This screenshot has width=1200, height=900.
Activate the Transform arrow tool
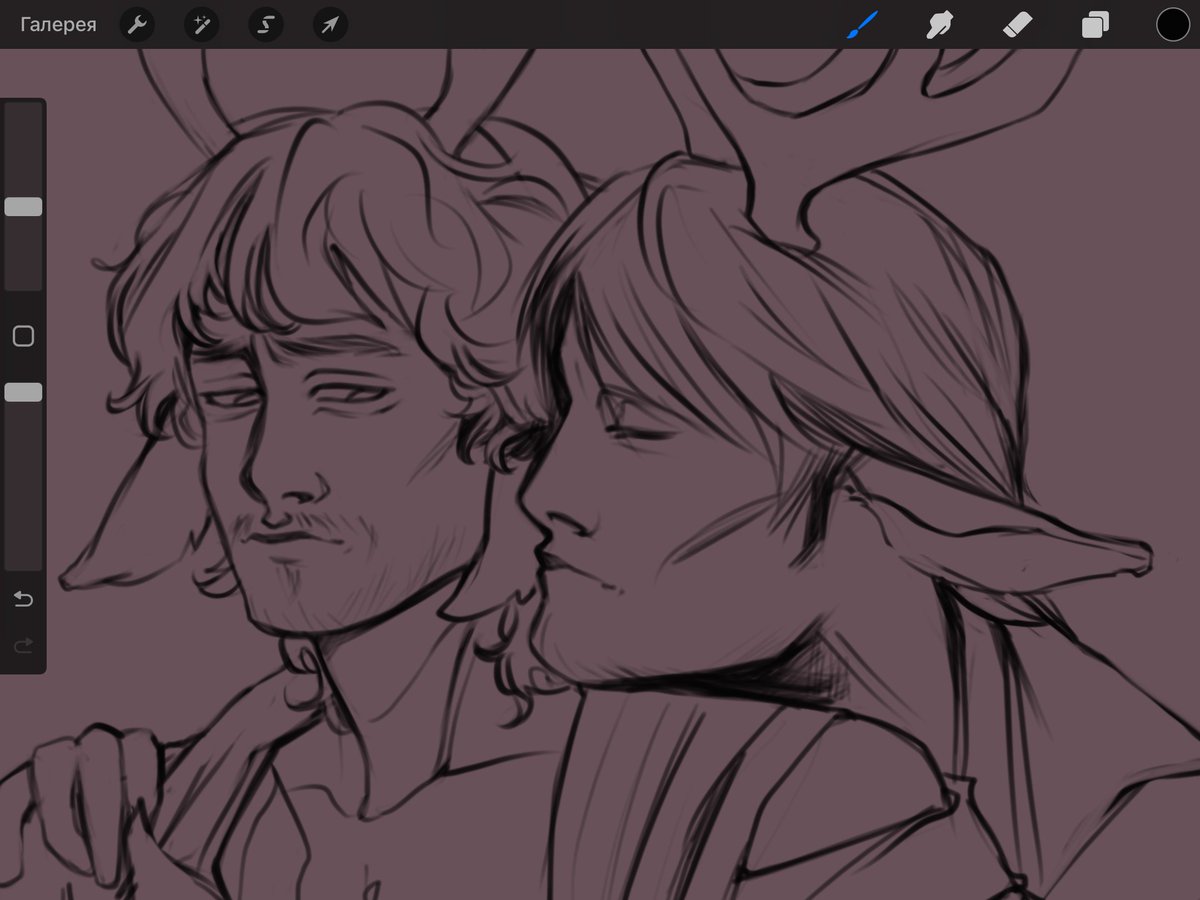(330, 25)
